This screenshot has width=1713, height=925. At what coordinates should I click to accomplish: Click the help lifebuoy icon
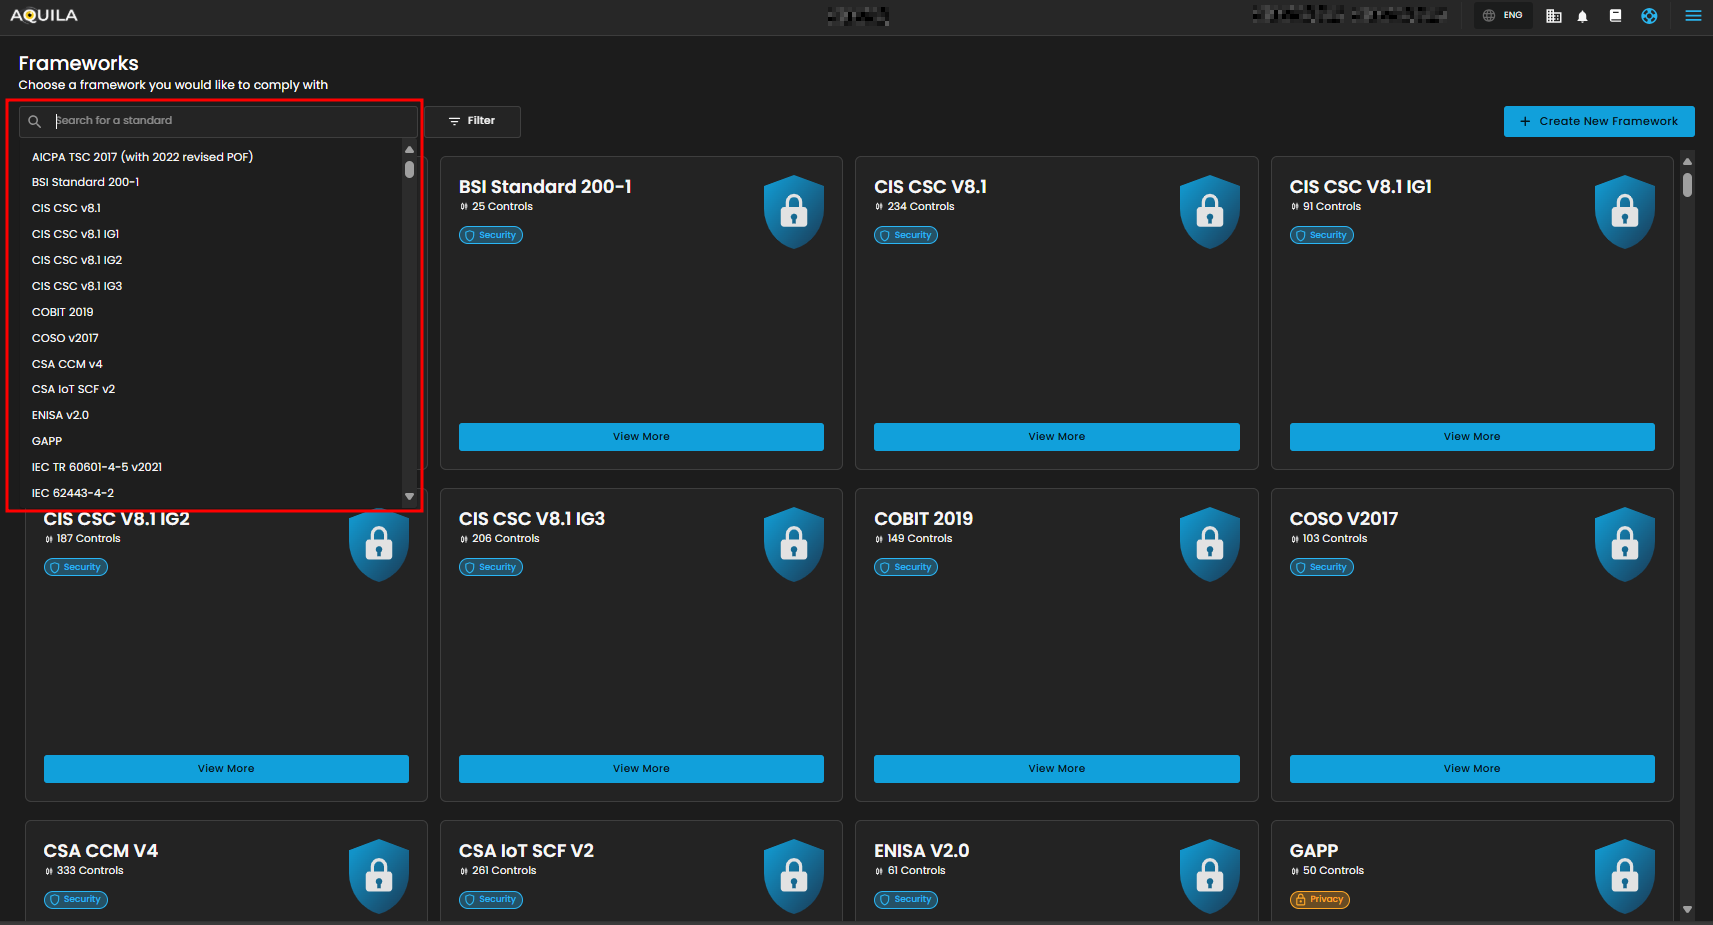pos(1649,16)
